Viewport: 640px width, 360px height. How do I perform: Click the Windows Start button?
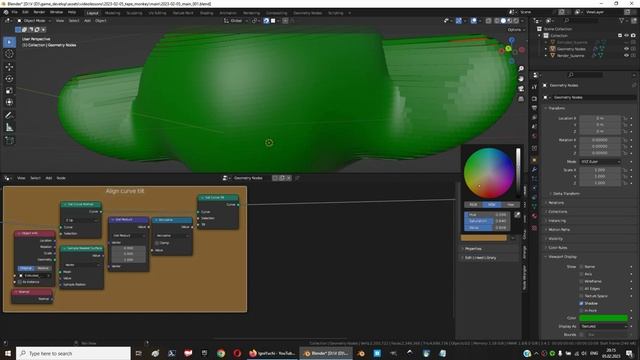click(8, 353)
